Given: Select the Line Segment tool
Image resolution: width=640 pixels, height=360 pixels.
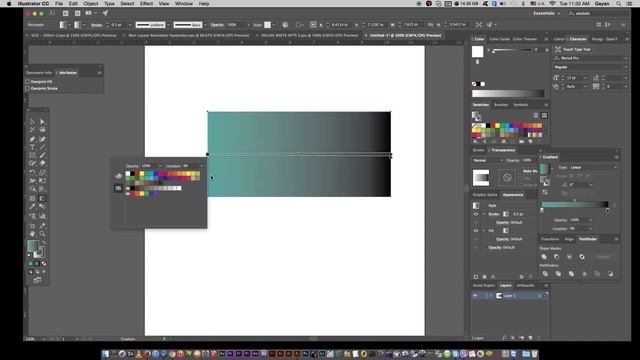Looking at the screenshot, I should (42, 147).
